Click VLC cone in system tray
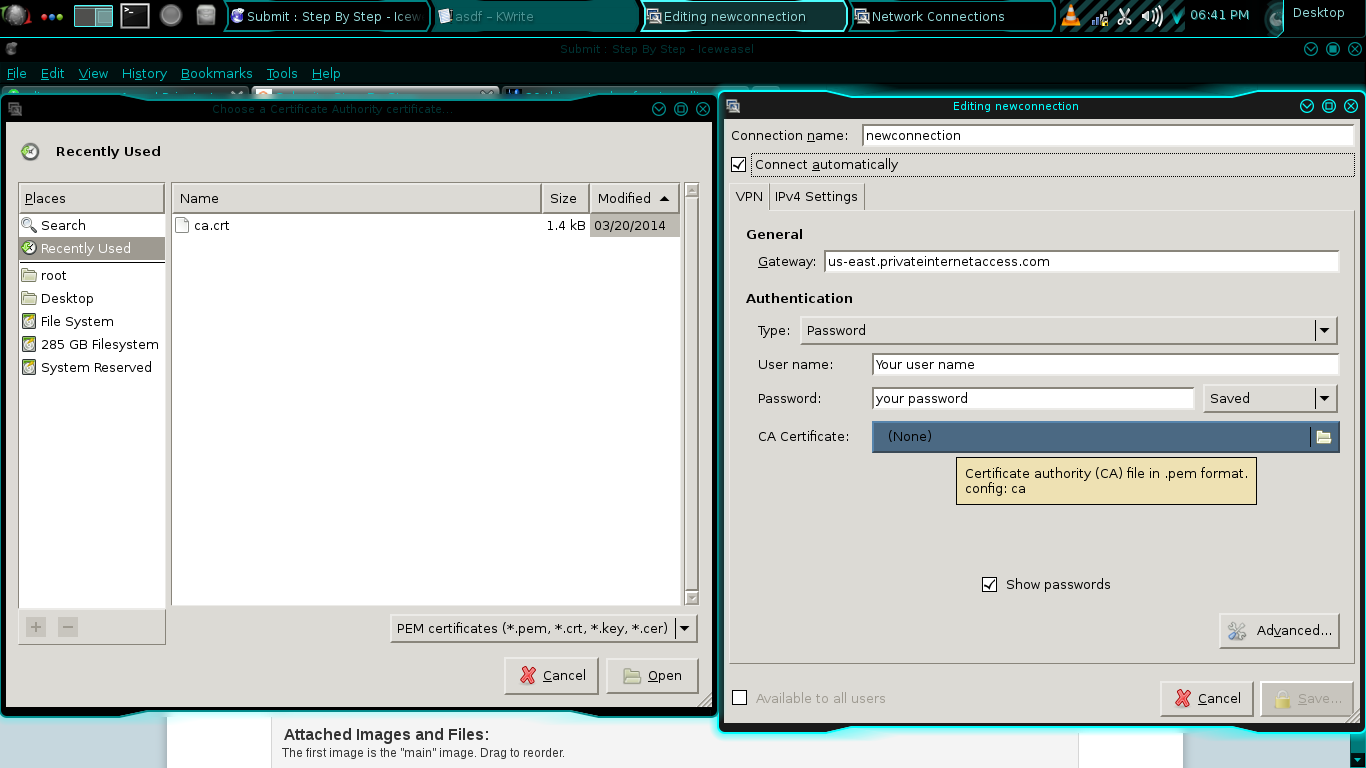The image size is (1366, 768). [x=1071, y=16]
